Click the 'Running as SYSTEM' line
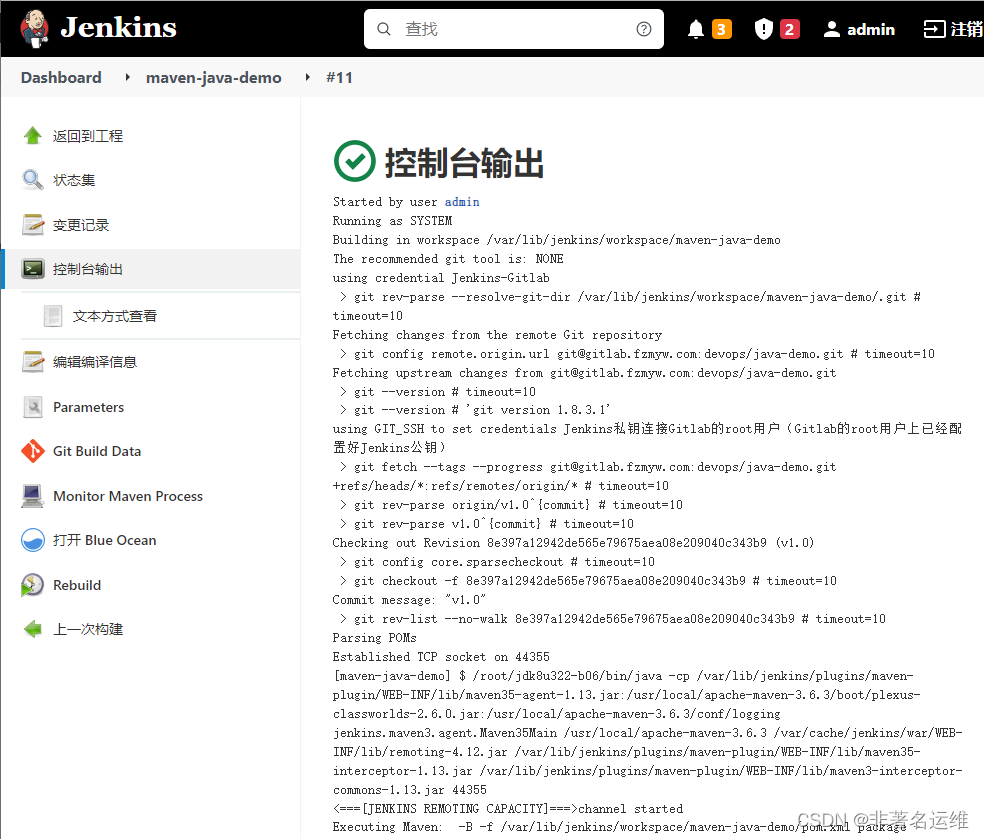Image resolution: width=984 pixels, height=839 pixels. [x=392, y=221]
